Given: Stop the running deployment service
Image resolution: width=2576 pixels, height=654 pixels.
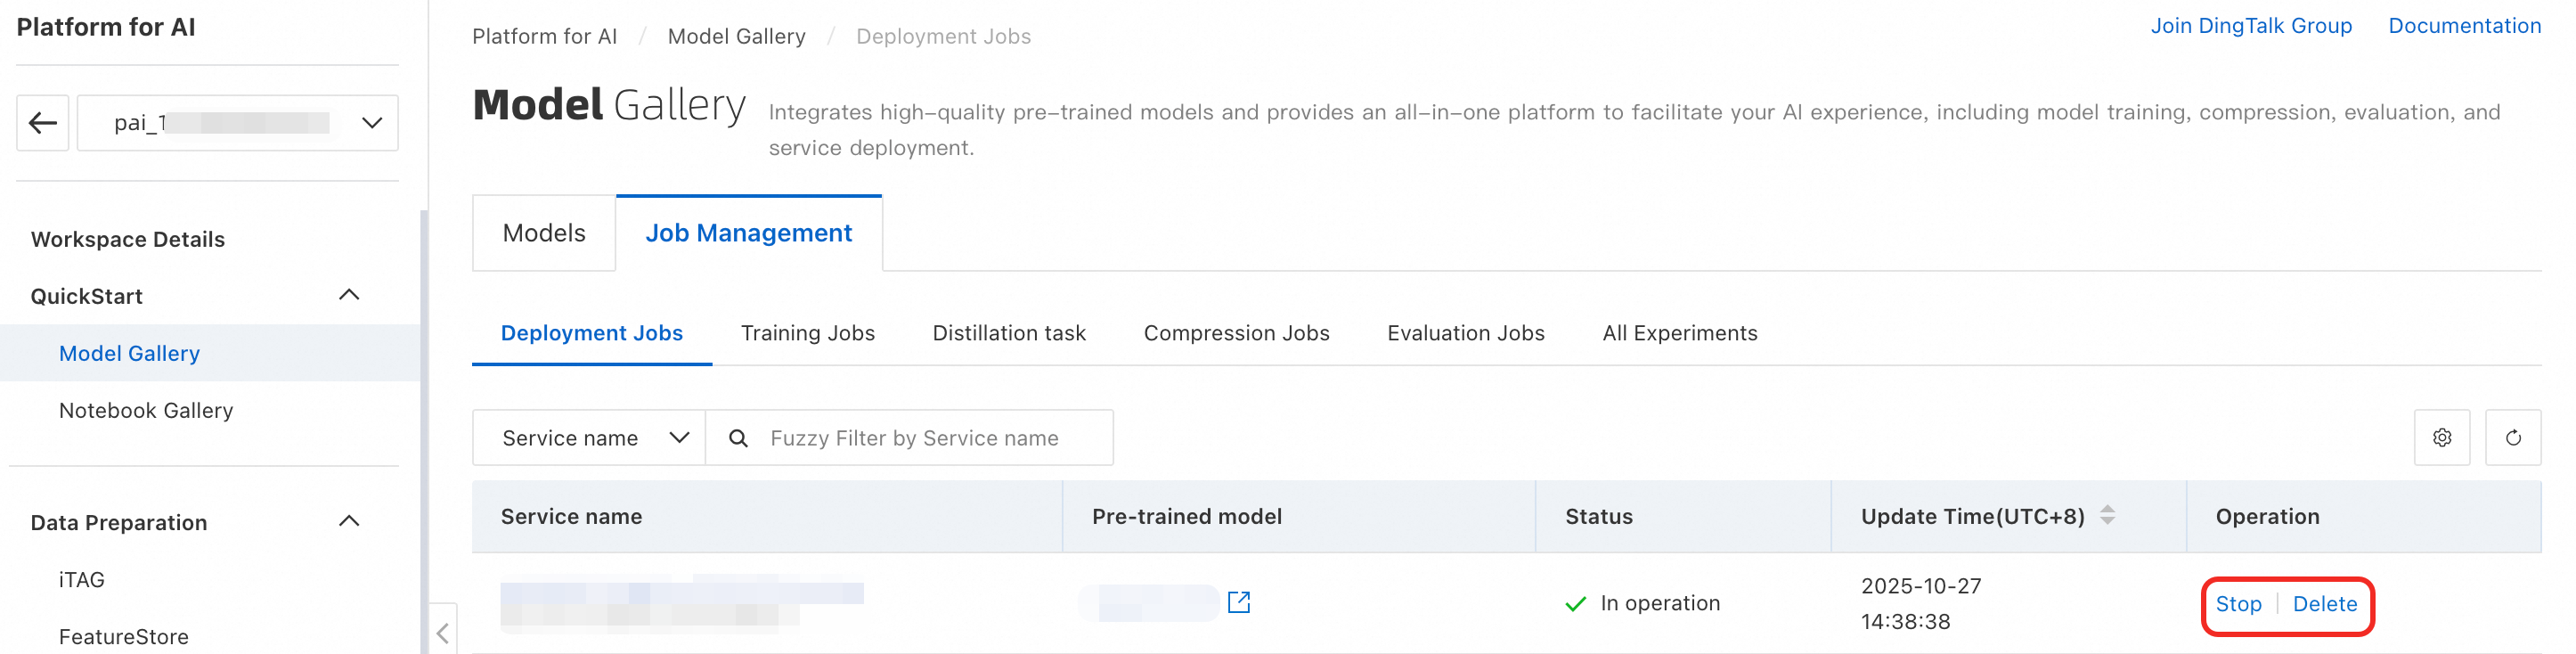Looking at the screenshot, I should coord(2238,604).
